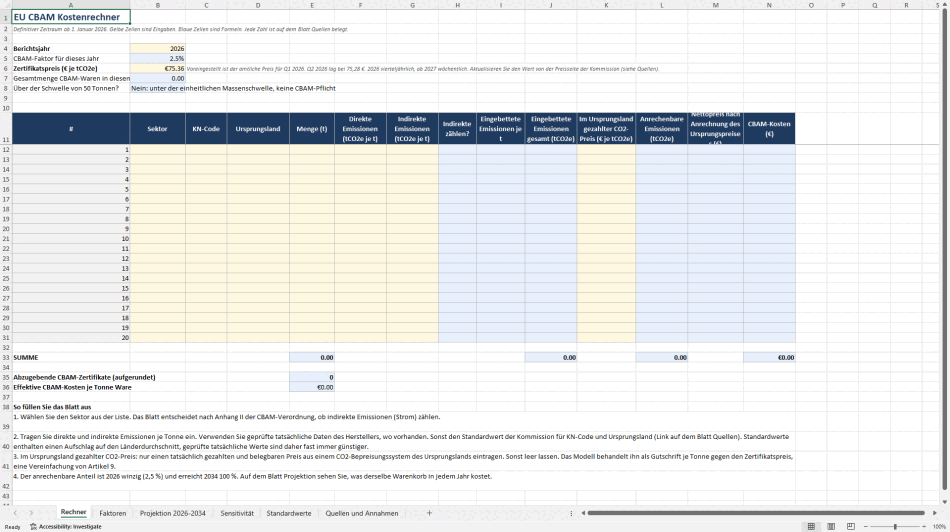Click the Sektor cell in row 1
This screenshot has width=950, height=532.
click(158, 149)
